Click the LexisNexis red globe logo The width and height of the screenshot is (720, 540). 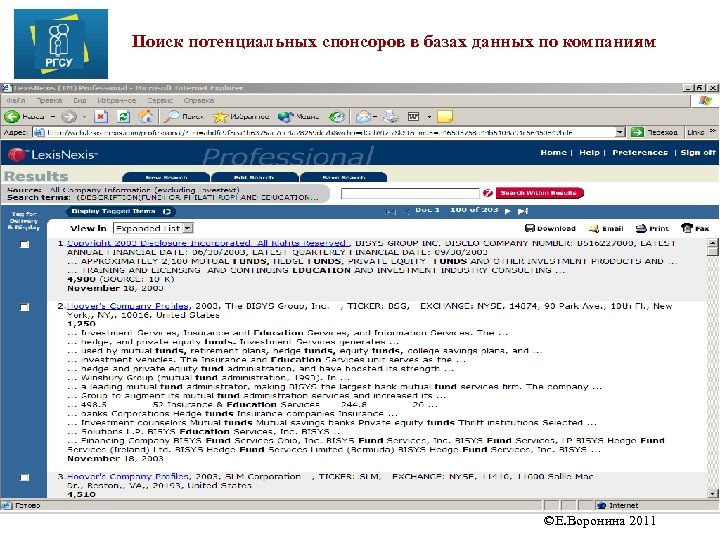pyautogui.click(x=17, y=155)
